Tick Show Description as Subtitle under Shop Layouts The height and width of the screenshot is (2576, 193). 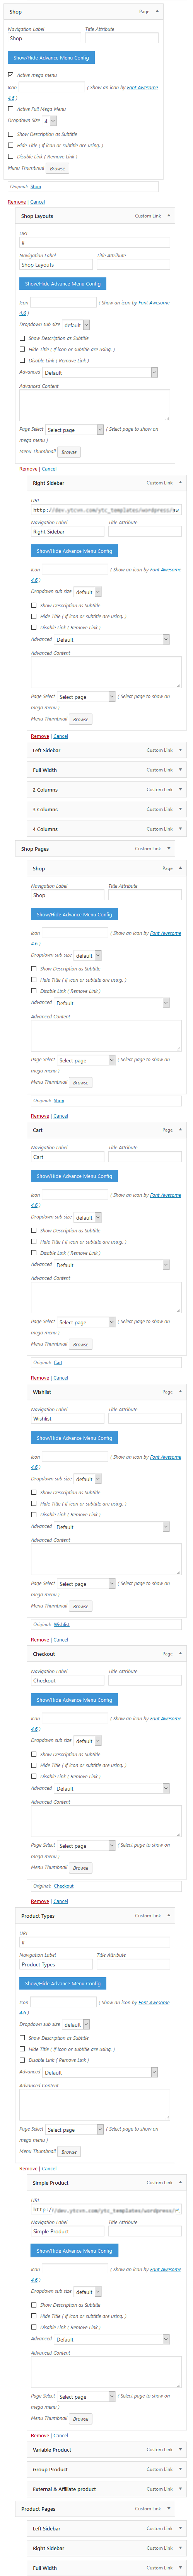tap(23, 338)
